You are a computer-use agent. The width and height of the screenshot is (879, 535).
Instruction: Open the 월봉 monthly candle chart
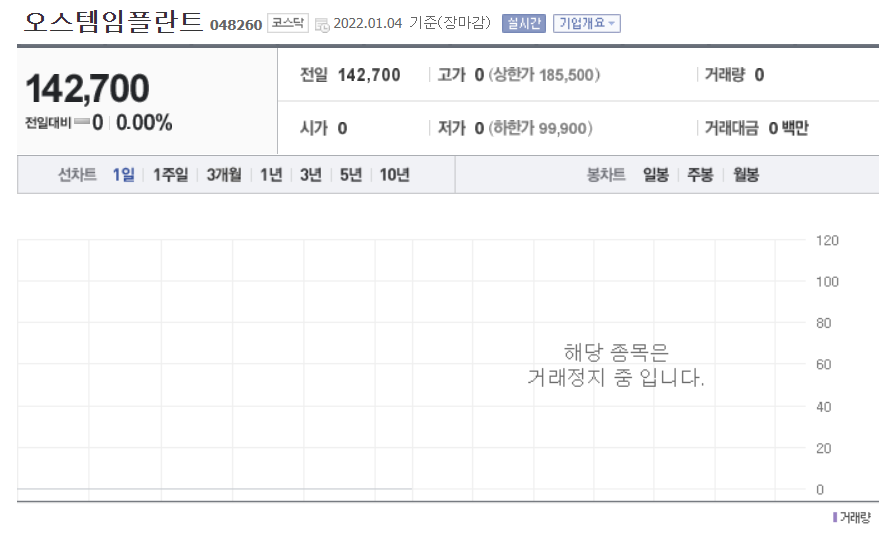(x=746, y=175)
